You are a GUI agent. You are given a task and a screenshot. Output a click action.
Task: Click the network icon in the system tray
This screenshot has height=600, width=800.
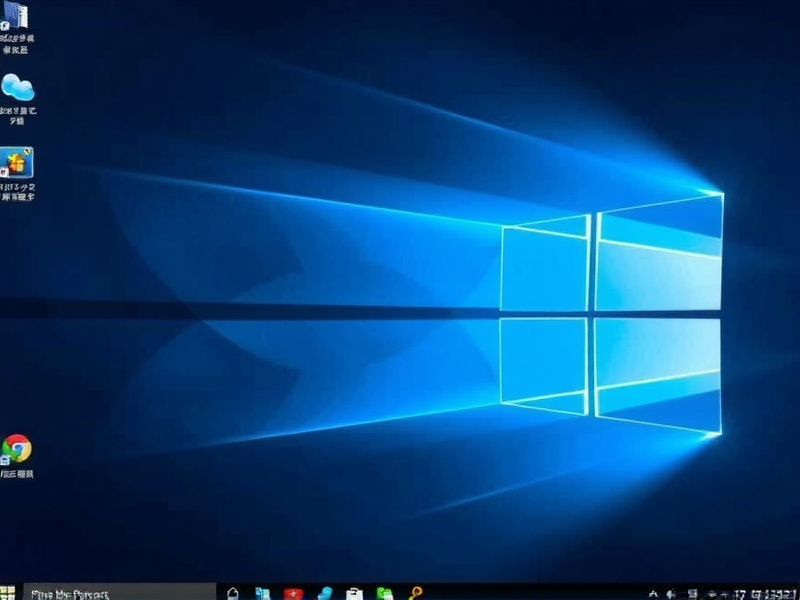[x=690, y=593]
